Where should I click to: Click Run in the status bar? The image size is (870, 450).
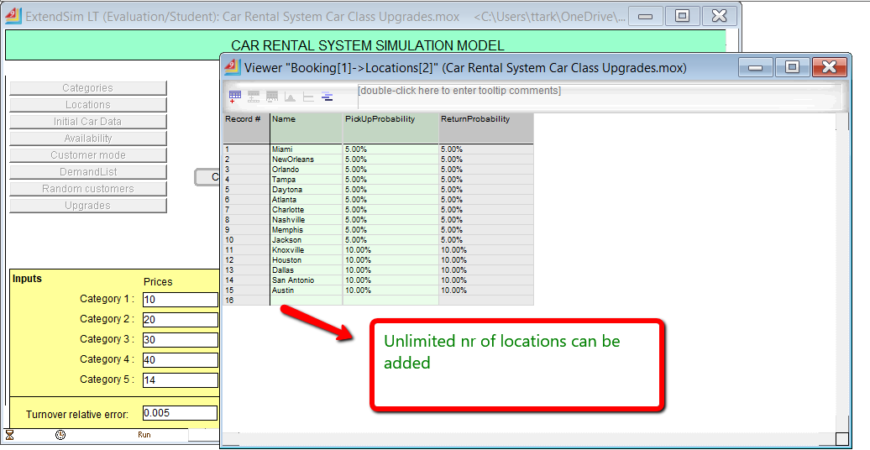click(x=144, y=435)
